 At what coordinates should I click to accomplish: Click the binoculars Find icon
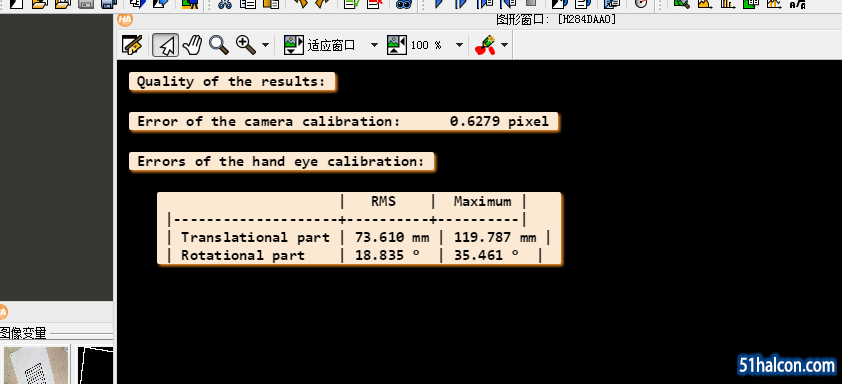[x=403, y=4]
